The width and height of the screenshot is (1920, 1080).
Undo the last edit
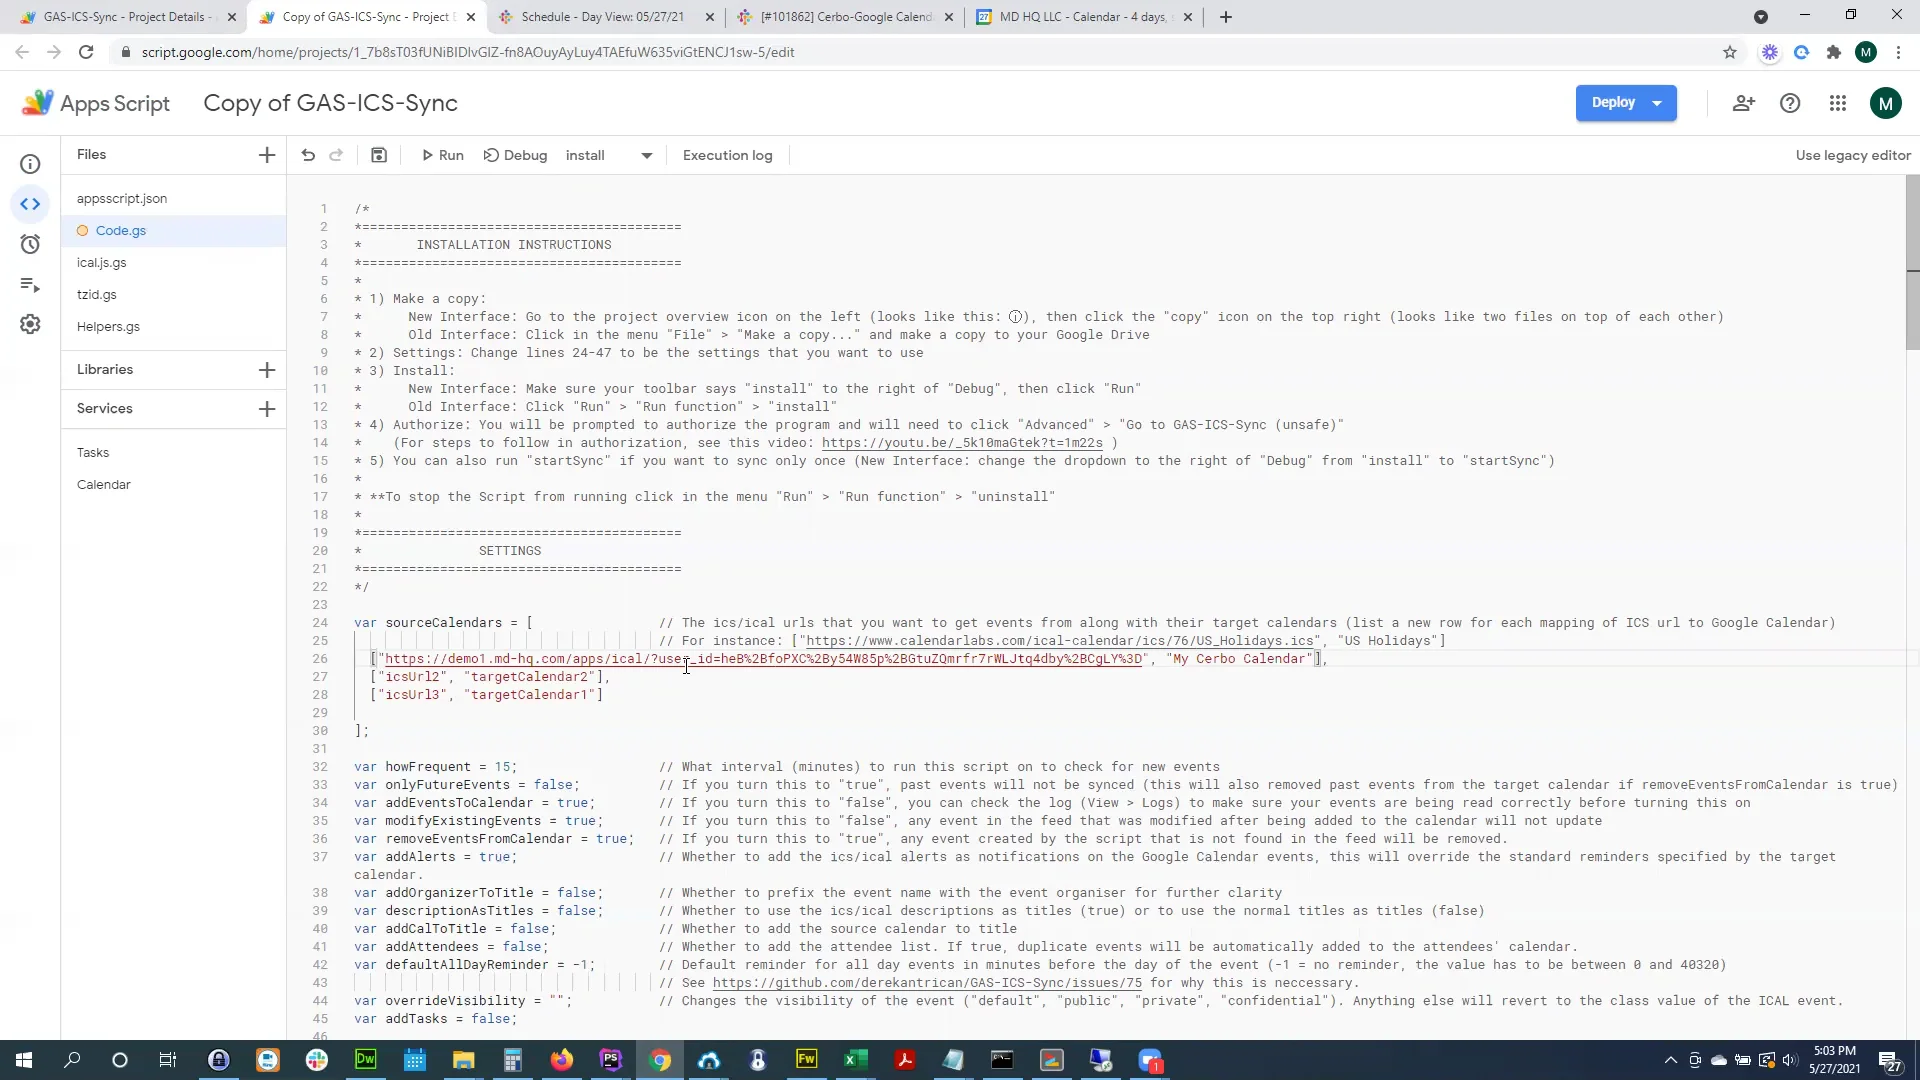[307, 155]
